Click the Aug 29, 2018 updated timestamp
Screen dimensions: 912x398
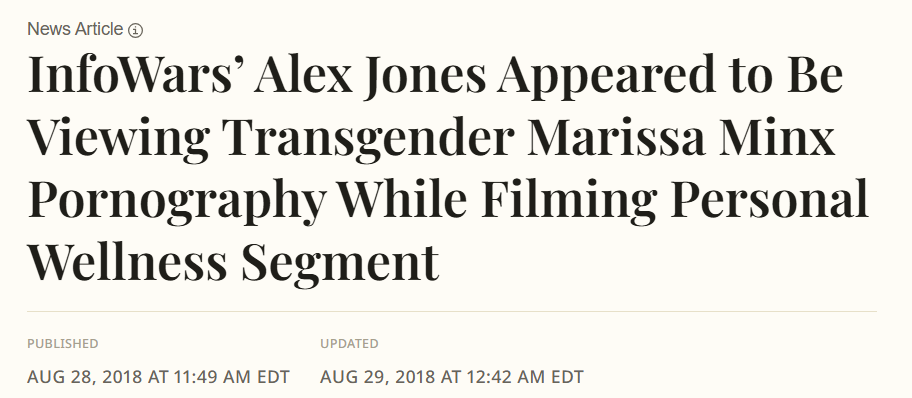tap(451, 377)
